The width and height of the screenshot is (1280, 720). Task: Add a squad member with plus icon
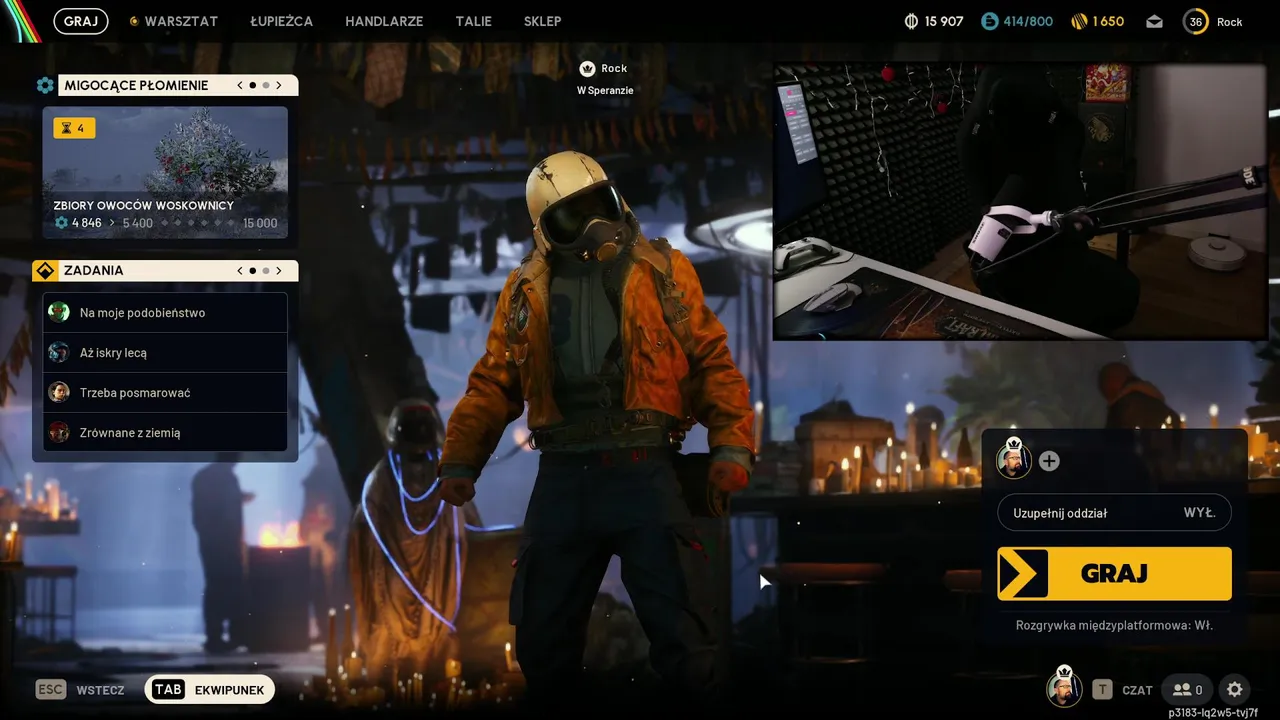1049,461
